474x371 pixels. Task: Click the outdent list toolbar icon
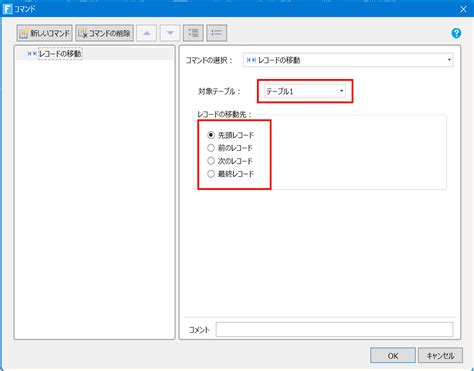pos(217,33)
